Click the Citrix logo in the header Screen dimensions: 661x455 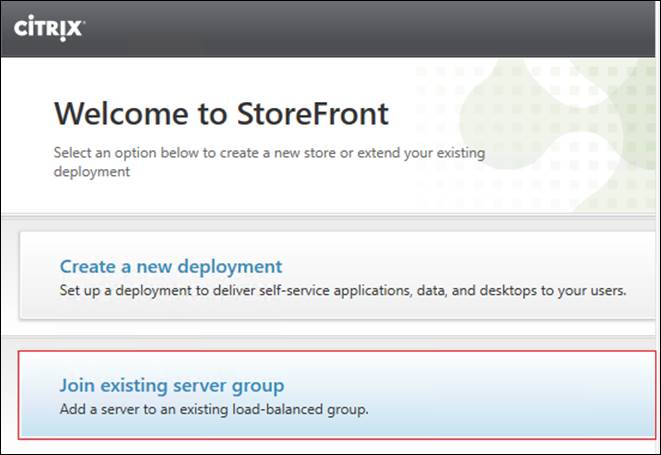click(x=49, y=28)
